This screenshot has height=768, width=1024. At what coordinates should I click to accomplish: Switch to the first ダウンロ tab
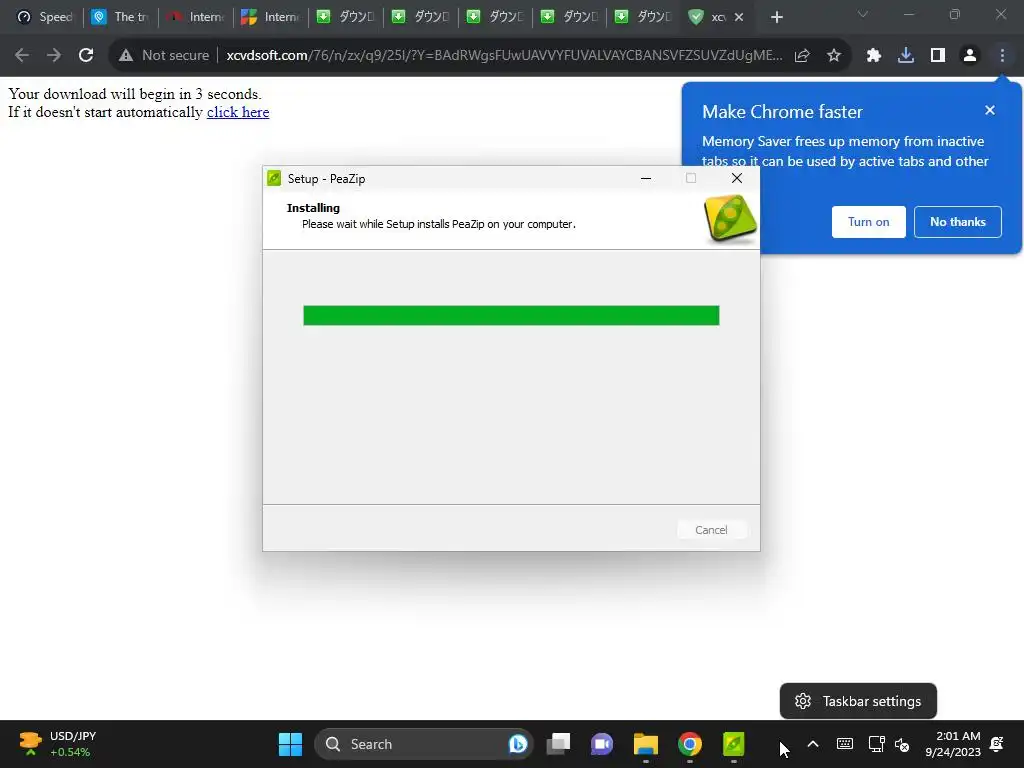346,17
